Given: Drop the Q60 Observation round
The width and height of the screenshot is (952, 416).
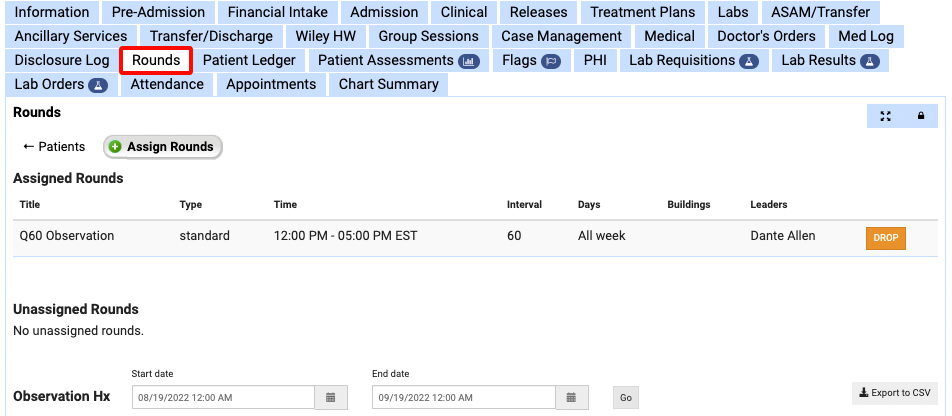Looking at the screenshot, I should tap(885, 238).
